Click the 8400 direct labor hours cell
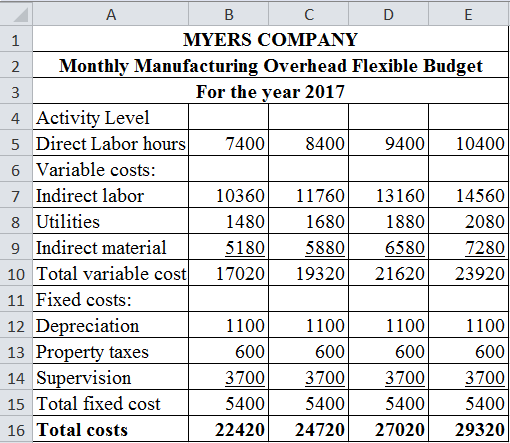 coord(309,143)
